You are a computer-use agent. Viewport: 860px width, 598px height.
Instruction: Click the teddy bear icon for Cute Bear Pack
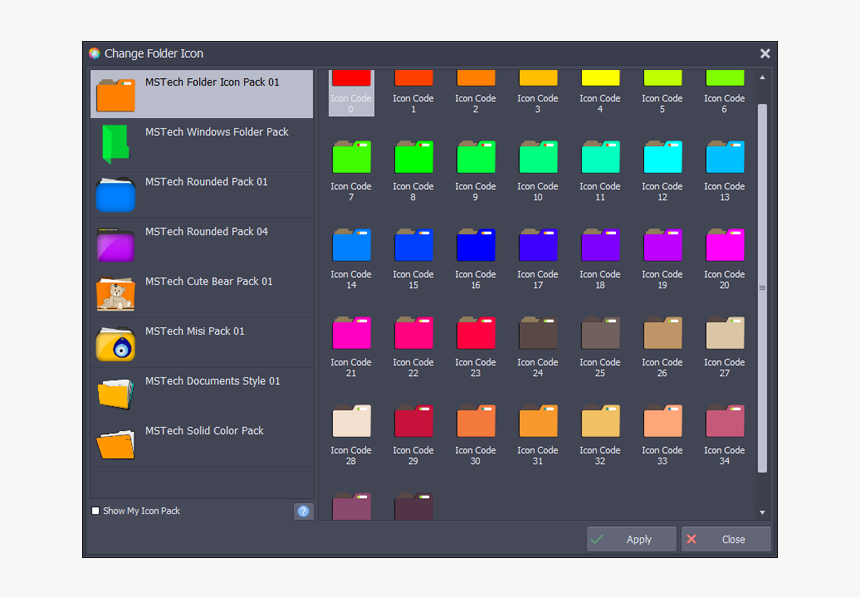tap(115, 292)
